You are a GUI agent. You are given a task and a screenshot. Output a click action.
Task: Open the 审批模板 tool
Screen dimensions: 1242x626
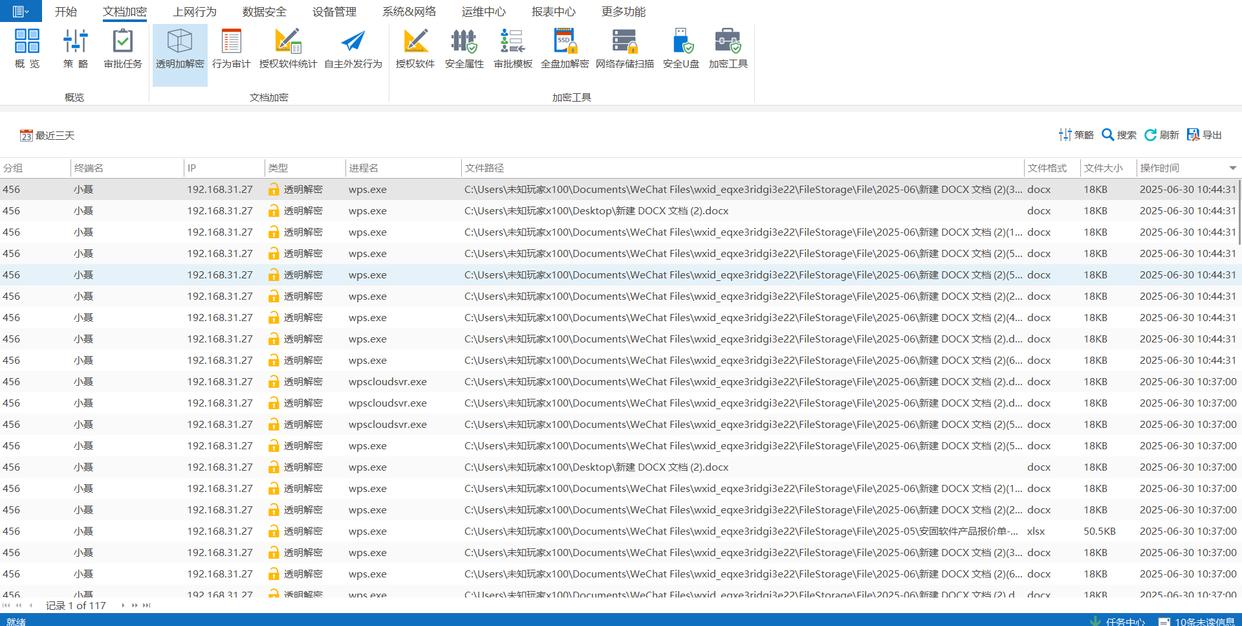point(513,49)
